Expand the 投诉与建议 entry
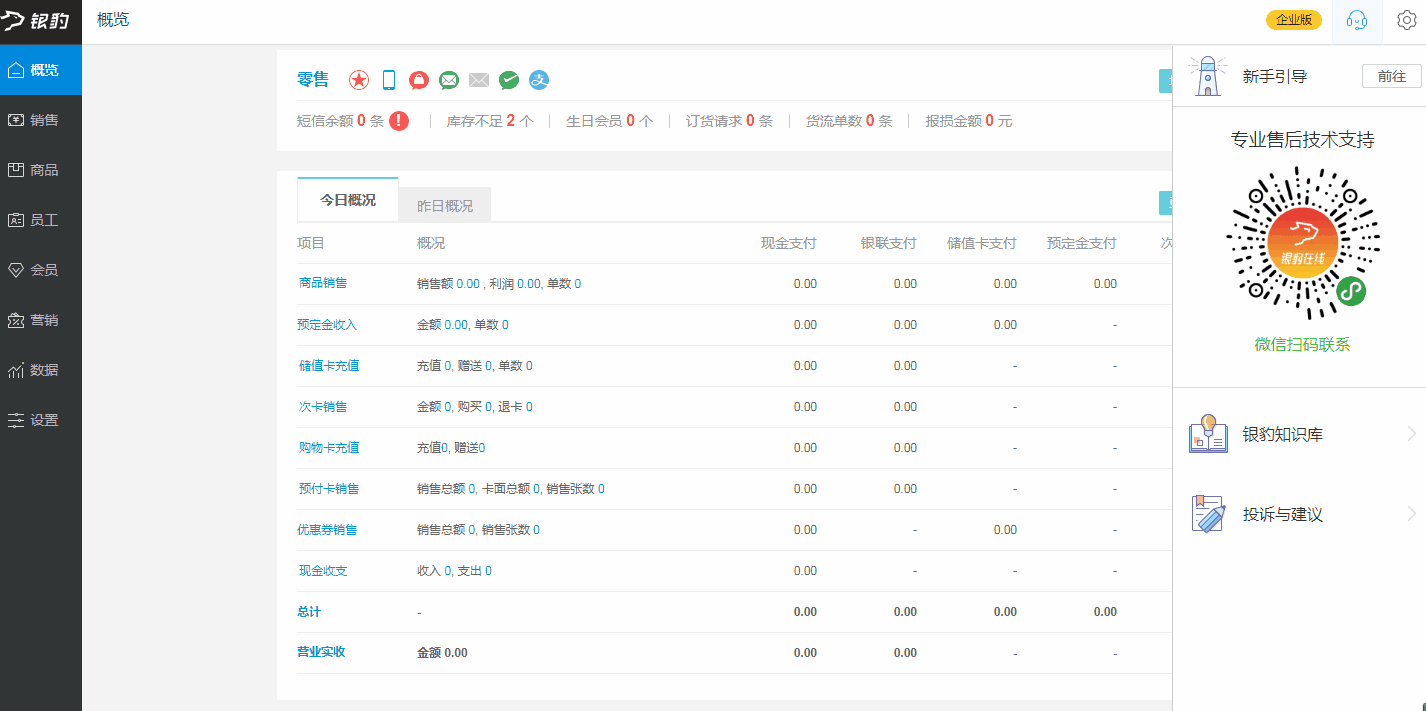This screenshot has width=1426, height=711. tap(1300, 514)
